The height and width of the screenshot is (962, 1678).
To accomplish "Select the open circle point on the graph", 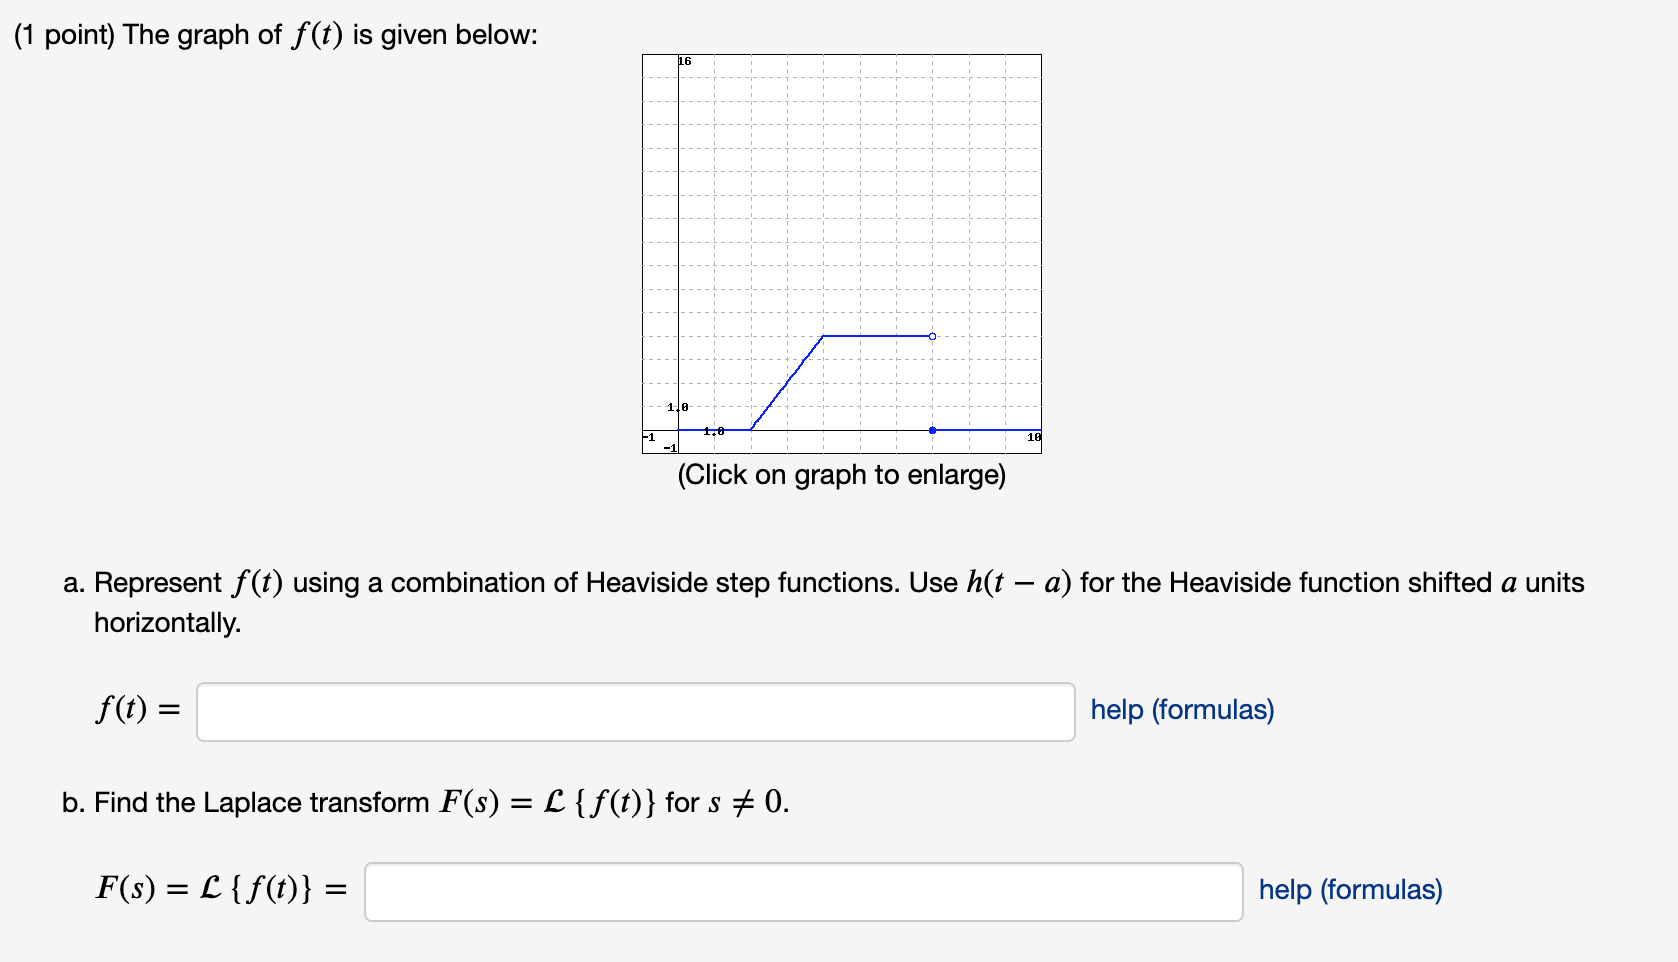I will (x=931, y=337).
